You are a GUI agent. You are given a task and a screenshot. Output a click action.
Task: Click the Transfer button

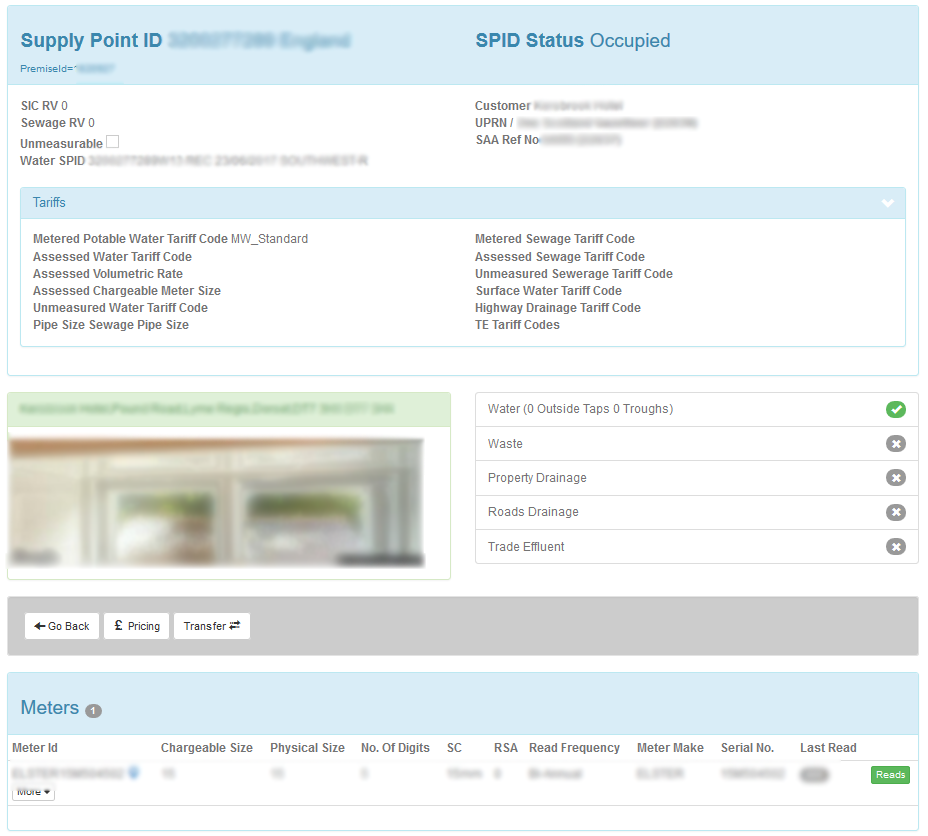point(212,626)
